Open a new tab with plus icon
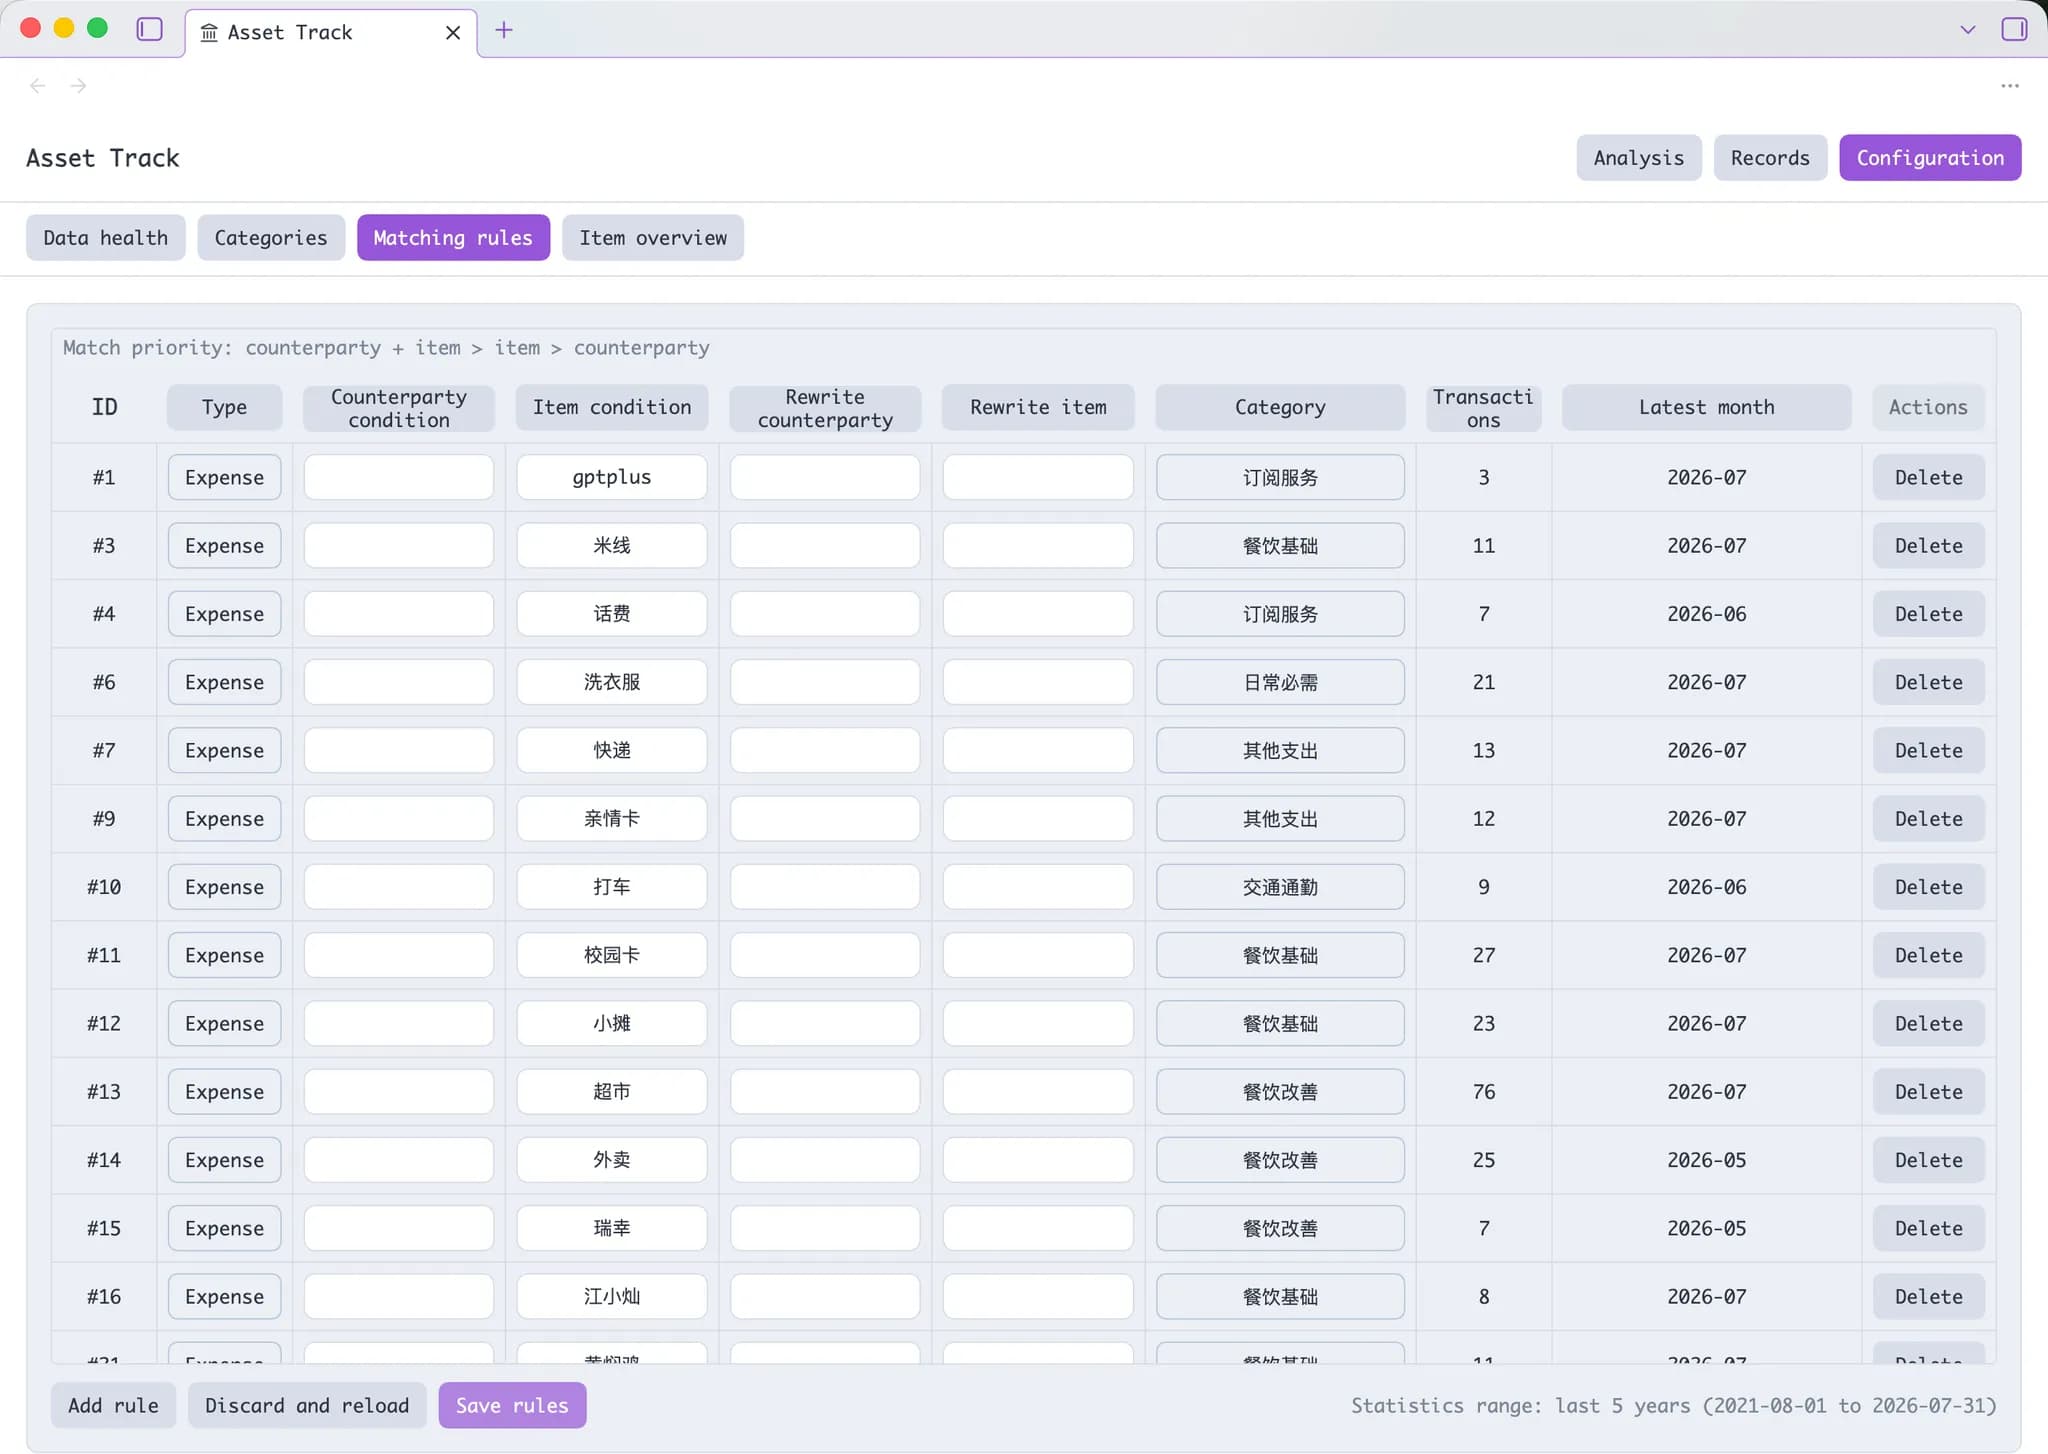This screenshot has width=2048, height=1454. point(504,30)
